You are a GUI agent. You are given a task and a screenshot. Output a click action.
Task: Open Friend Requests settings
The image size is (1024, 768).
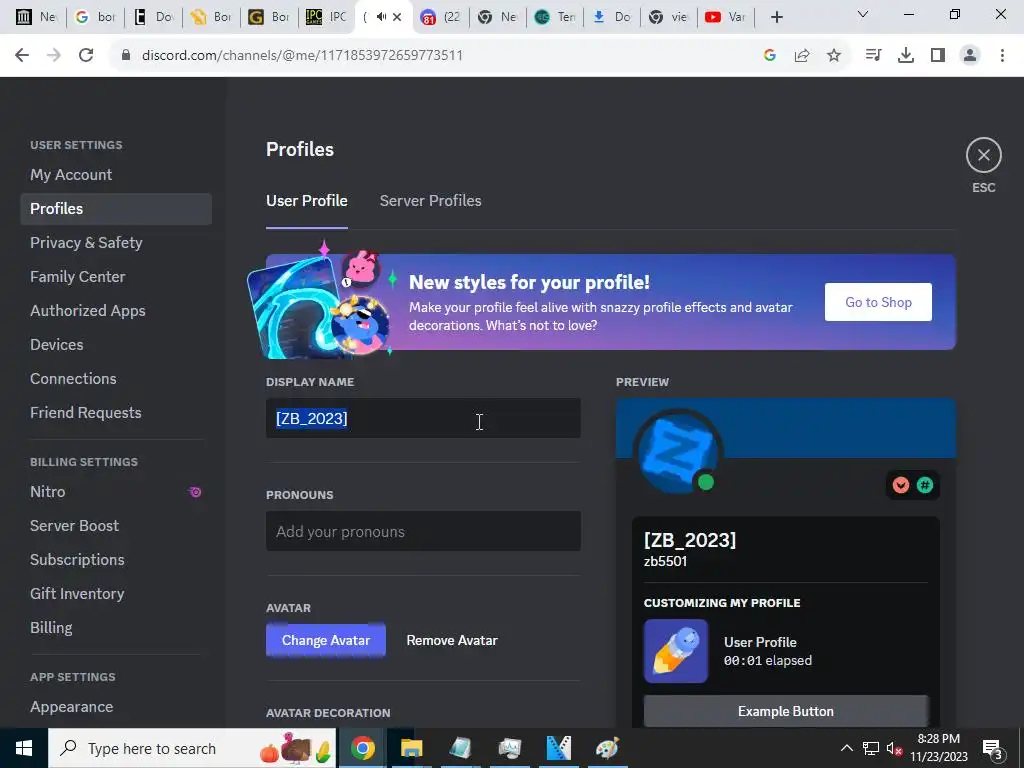(x=116, y=412)
